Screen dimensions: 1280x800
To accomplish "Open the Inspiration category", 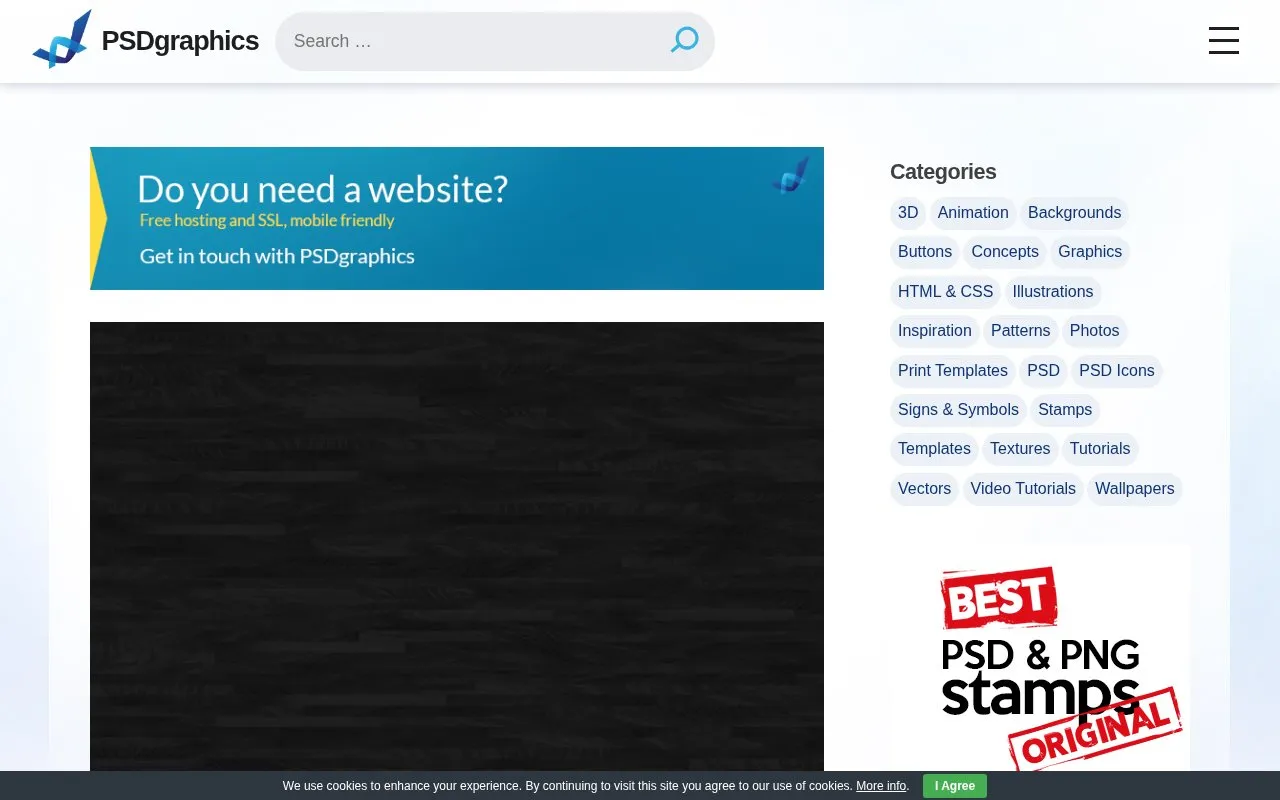I will click(935, 331).
